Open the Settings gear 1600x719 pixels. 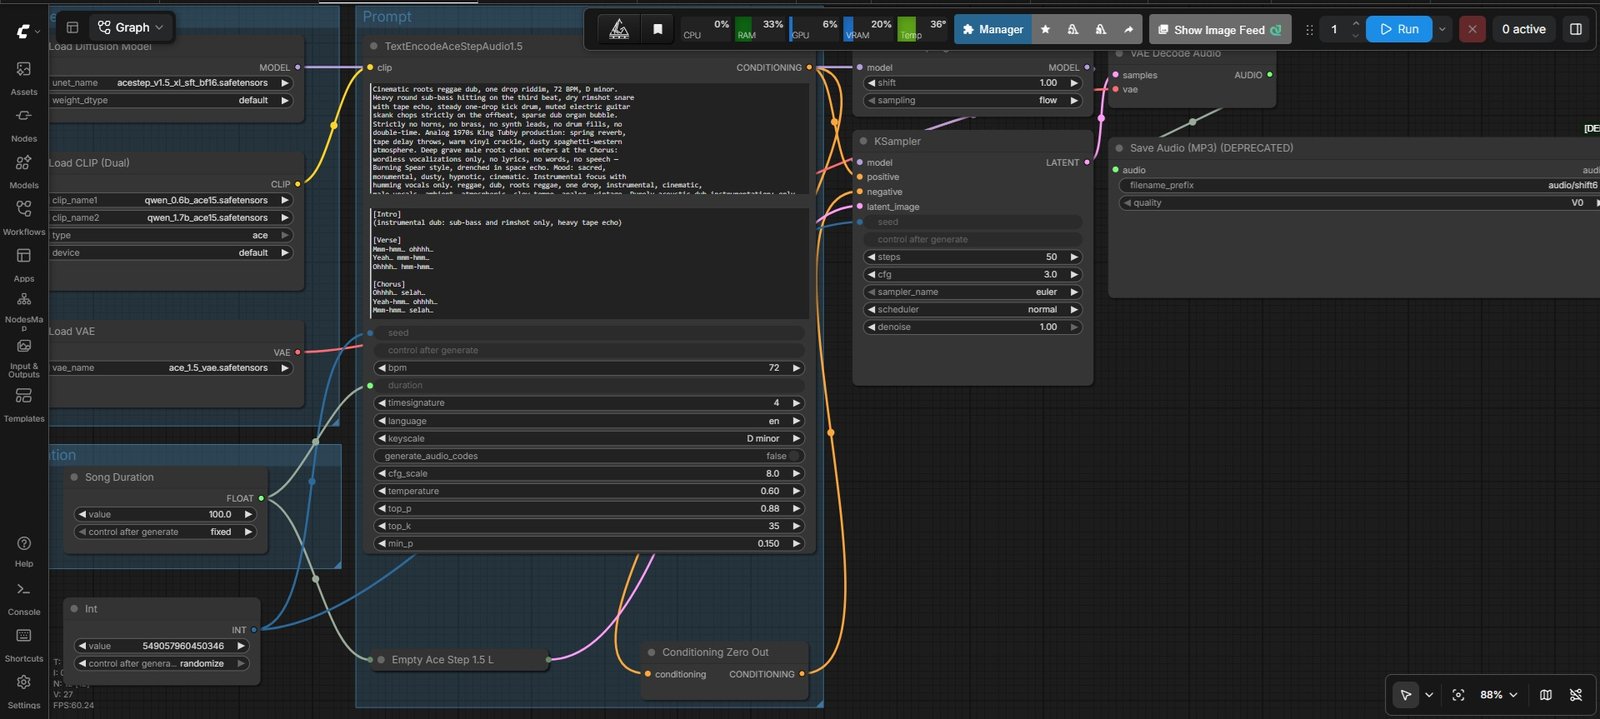pos(24,691)
